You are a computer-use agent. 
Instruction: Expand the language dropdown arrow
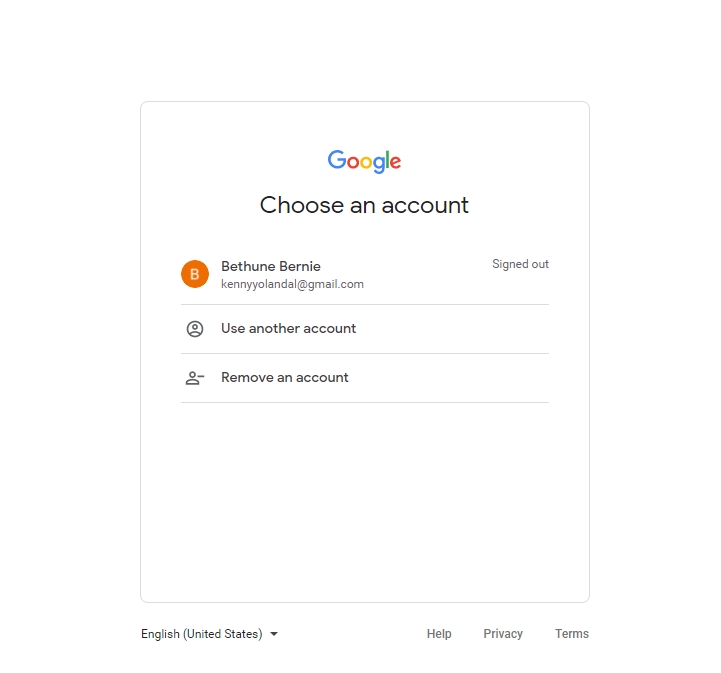(274, 634)
